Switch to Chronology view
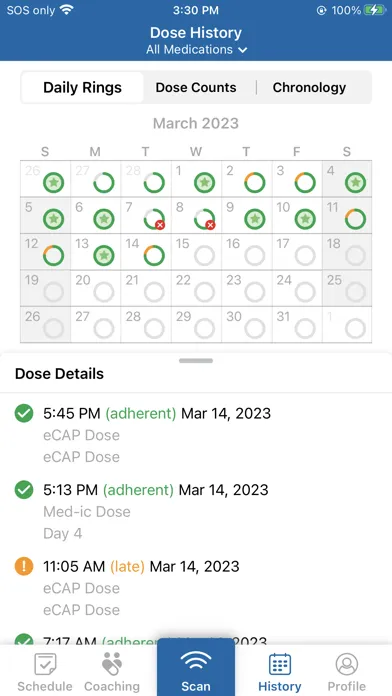 (309, 87)
